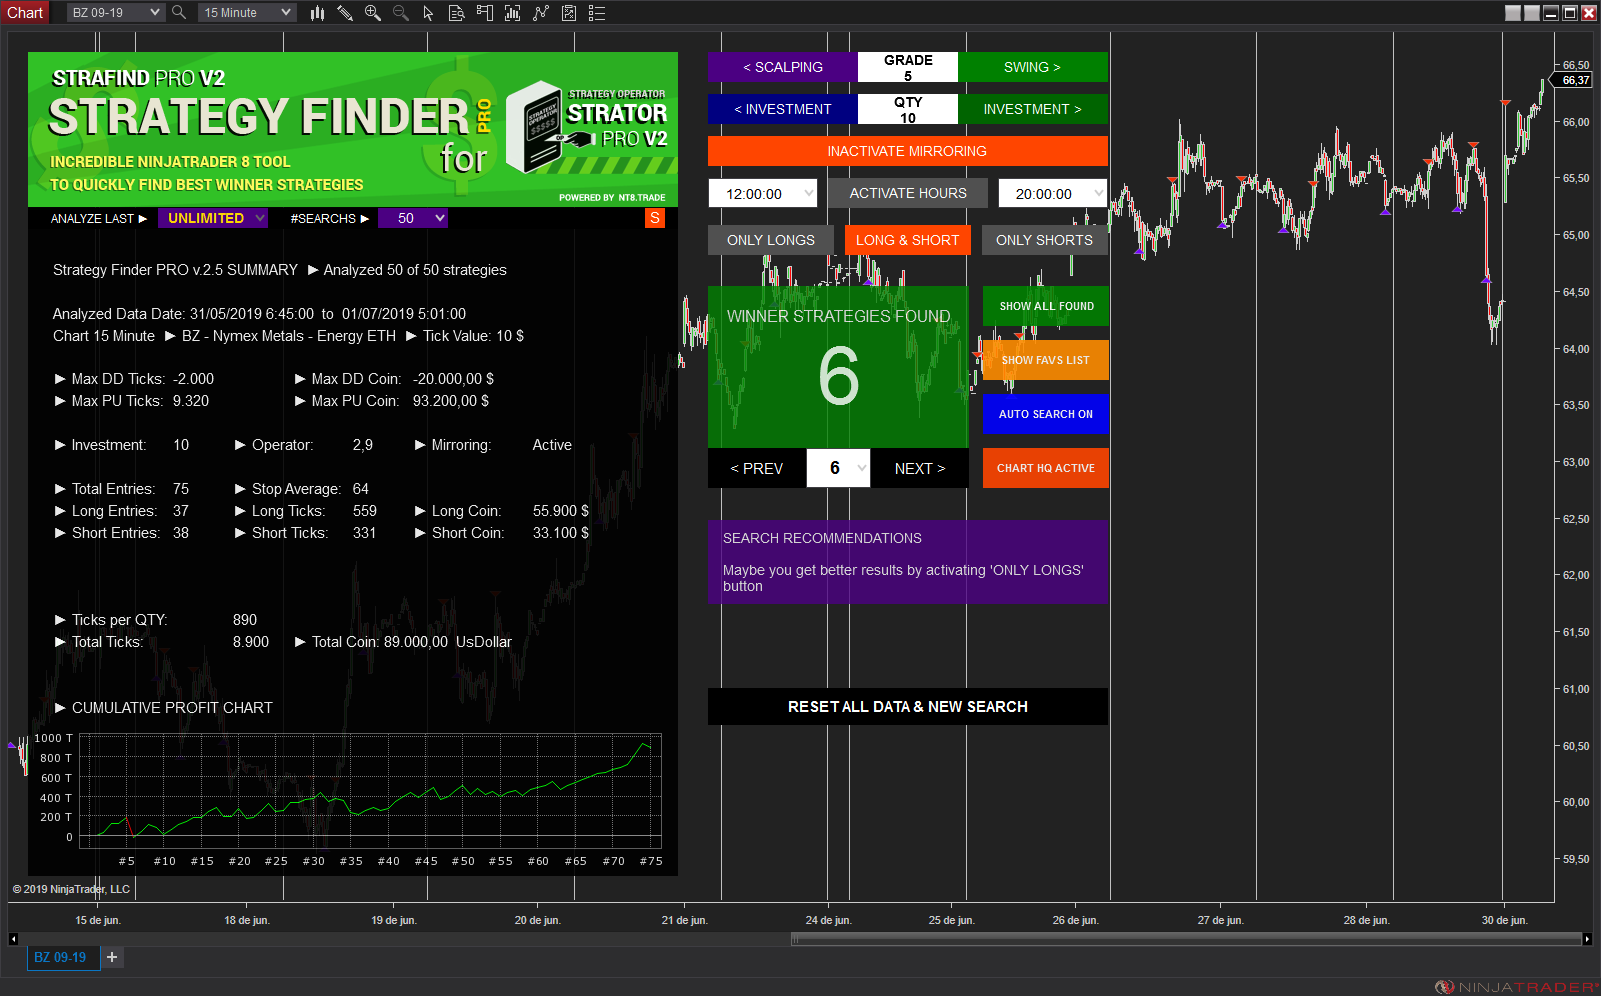Open the strategy number 6 dropdown
Viewport: 1601px width, 996px height.
pyautogui.click(x=838, y=468)
